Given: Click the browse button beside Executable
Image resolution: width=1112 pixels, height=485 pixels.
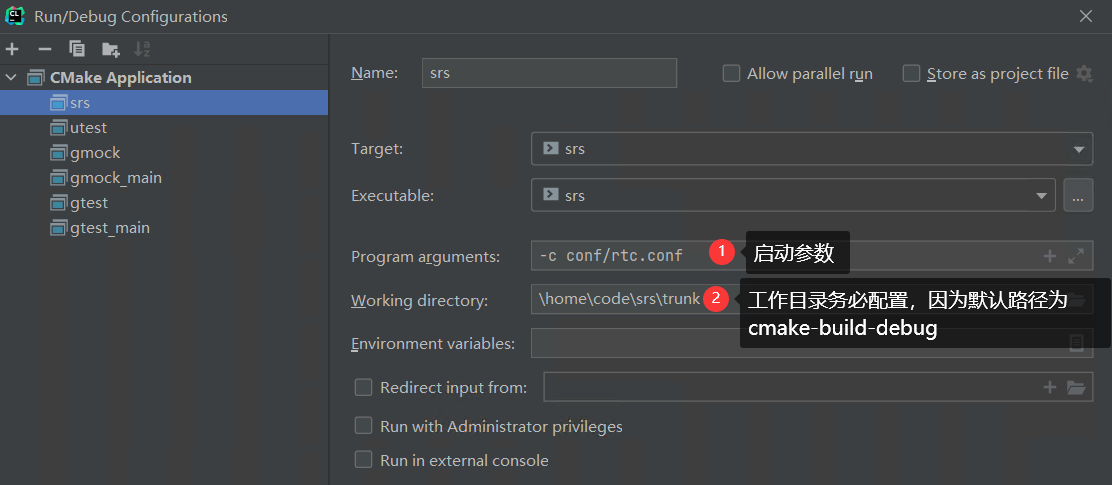Looking at the screenshot, I should (1077, 196).
